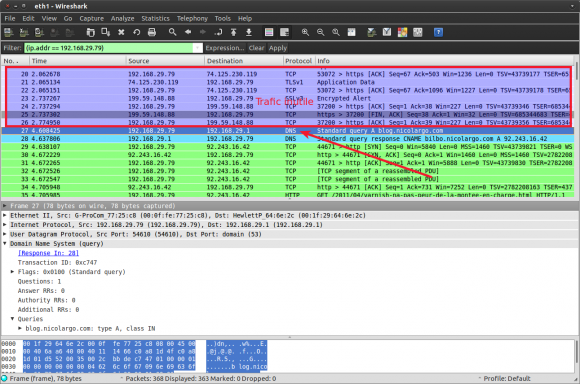580x384 pixels.
Task: Expand blog.nicolargo.com type A query
Action: point(20,329)
